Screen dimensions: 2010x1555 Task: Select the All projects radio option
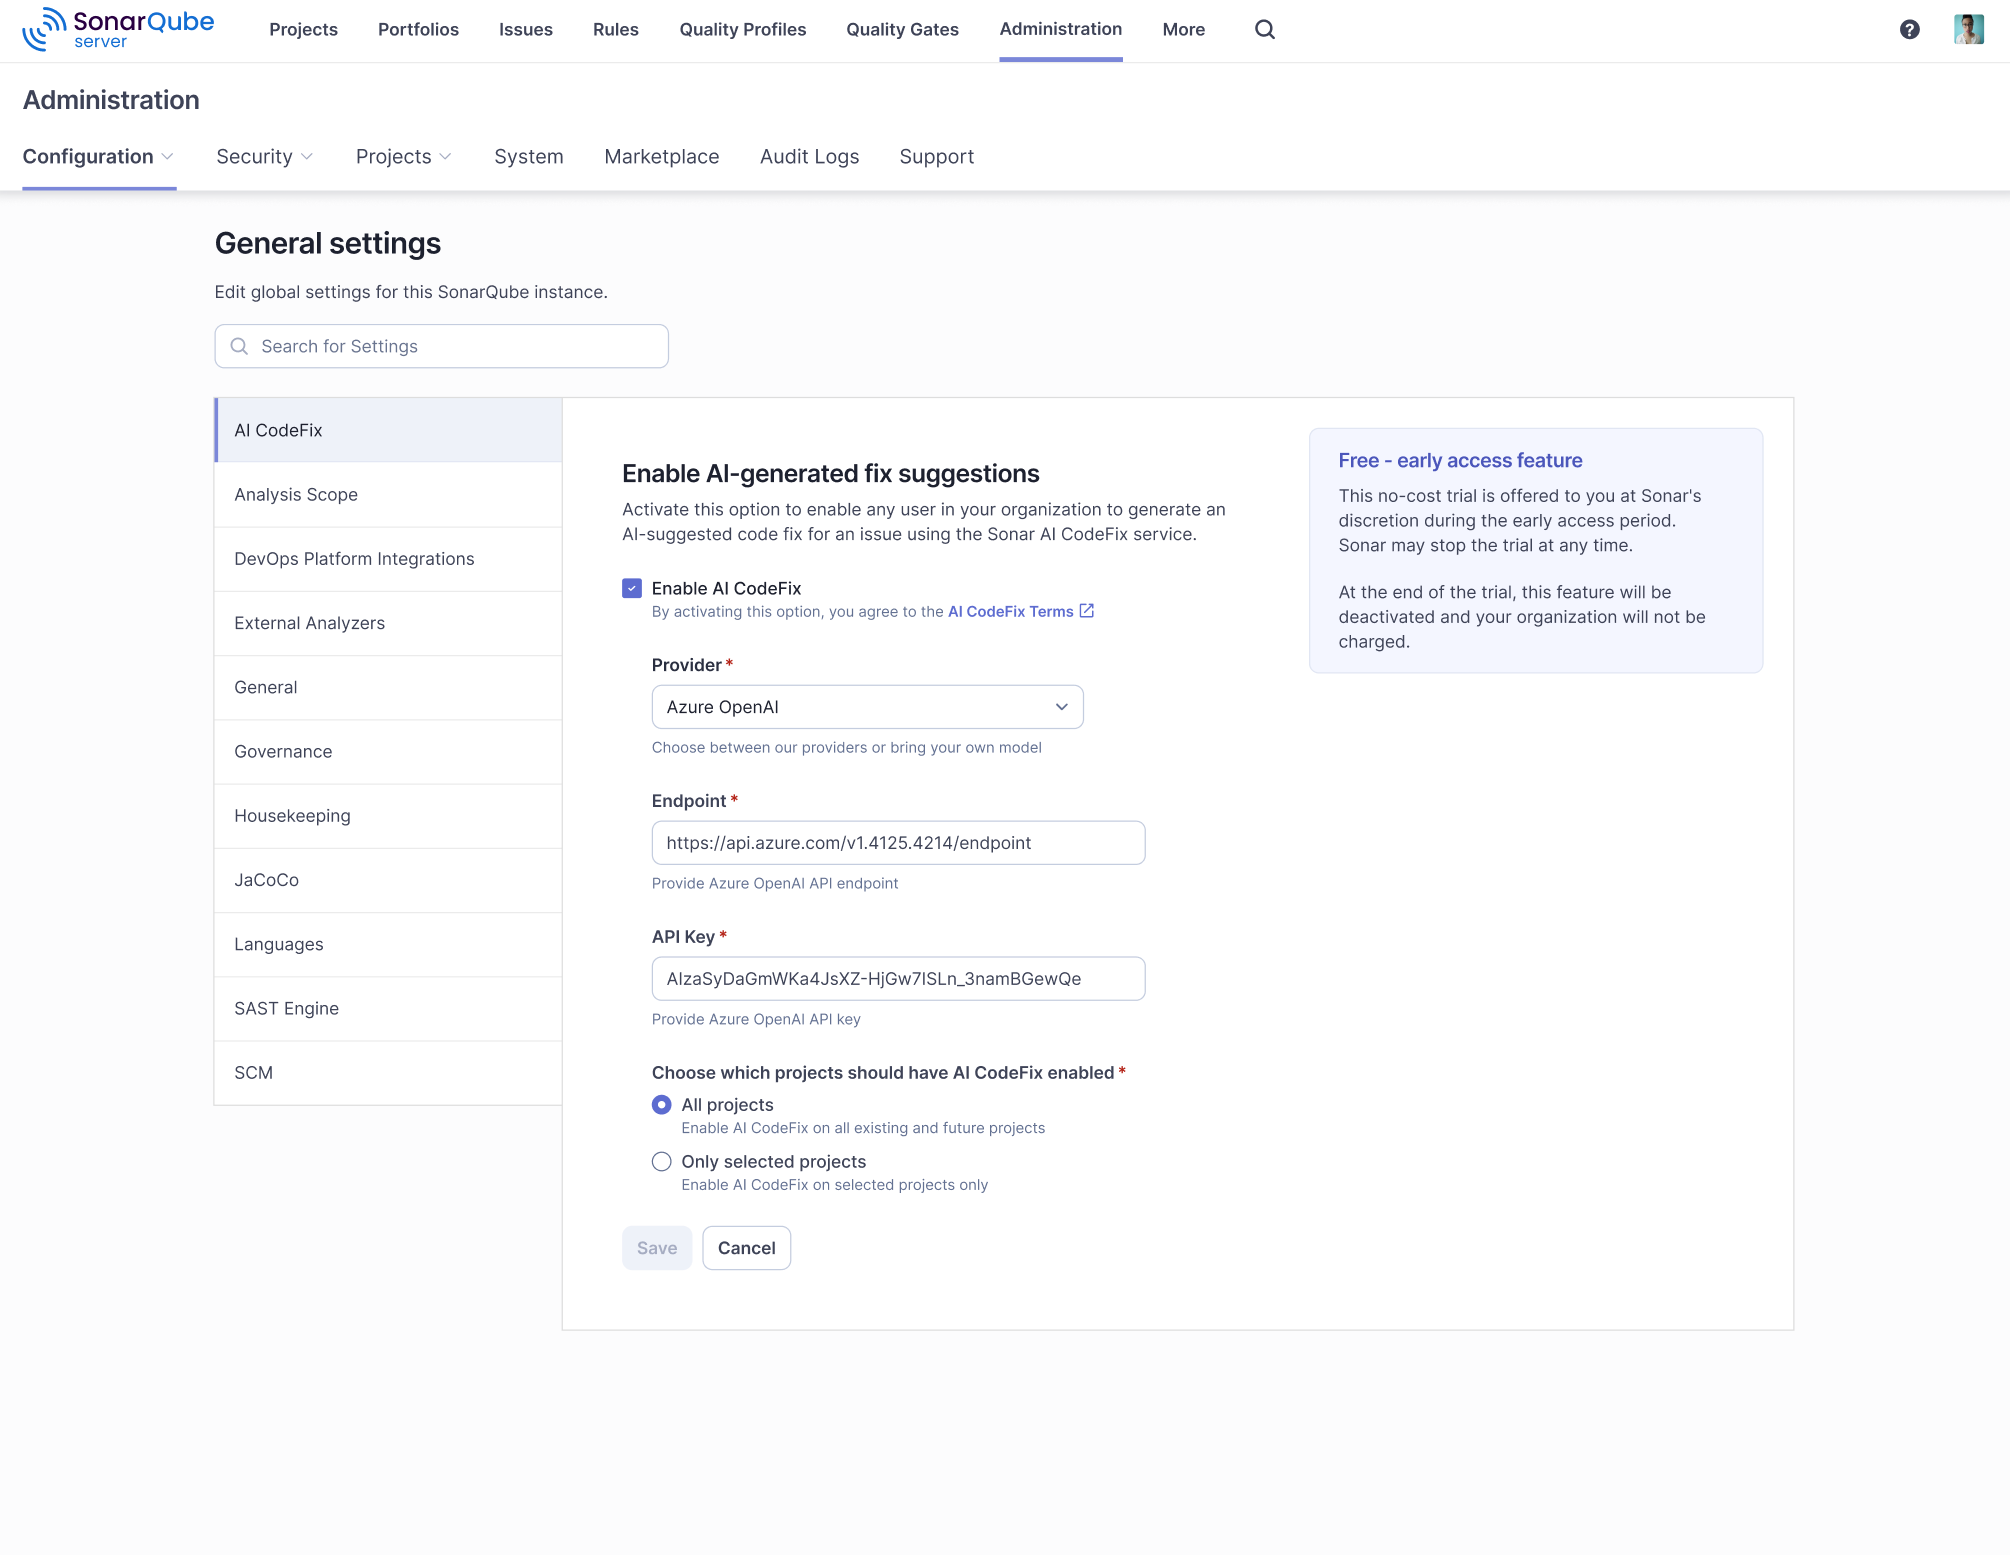[661, 1105]
